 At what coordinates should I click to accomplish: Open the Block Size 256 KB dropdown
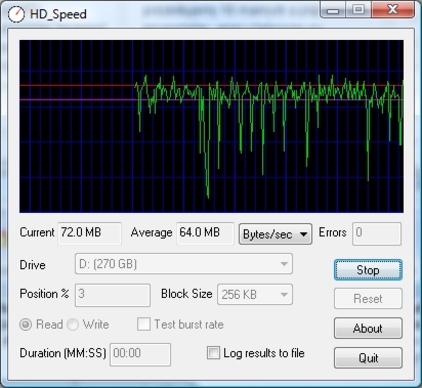pos(255,294)
